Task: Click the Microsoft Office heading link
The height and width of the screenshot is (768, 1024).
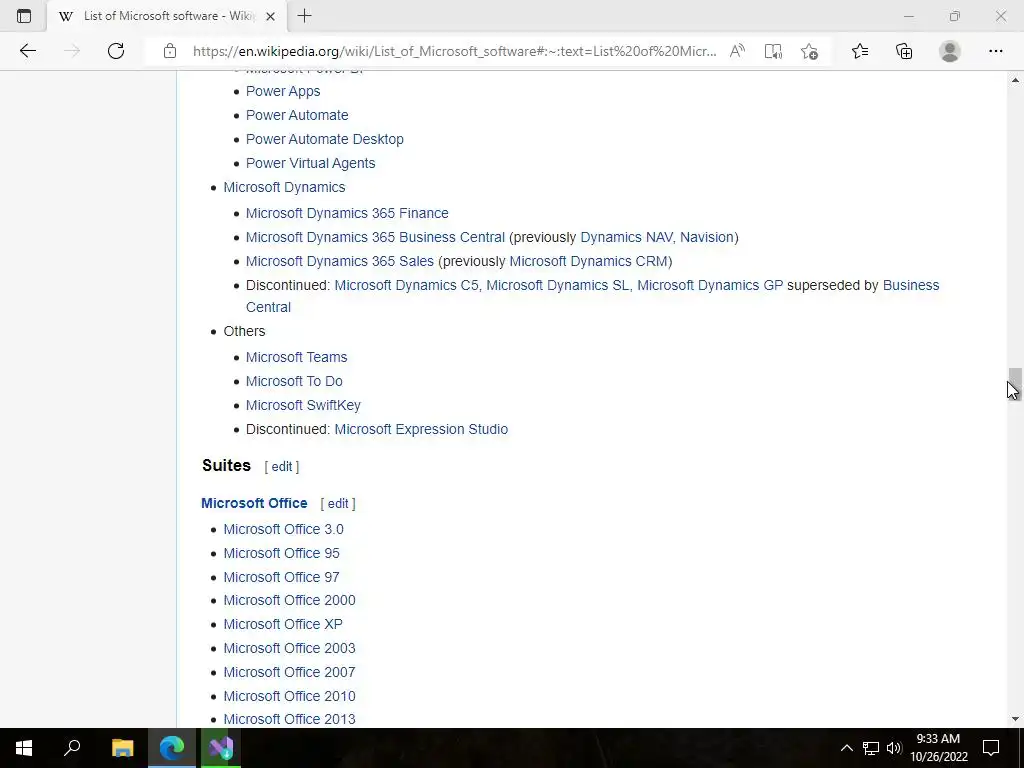Action: tap(254, 504)
